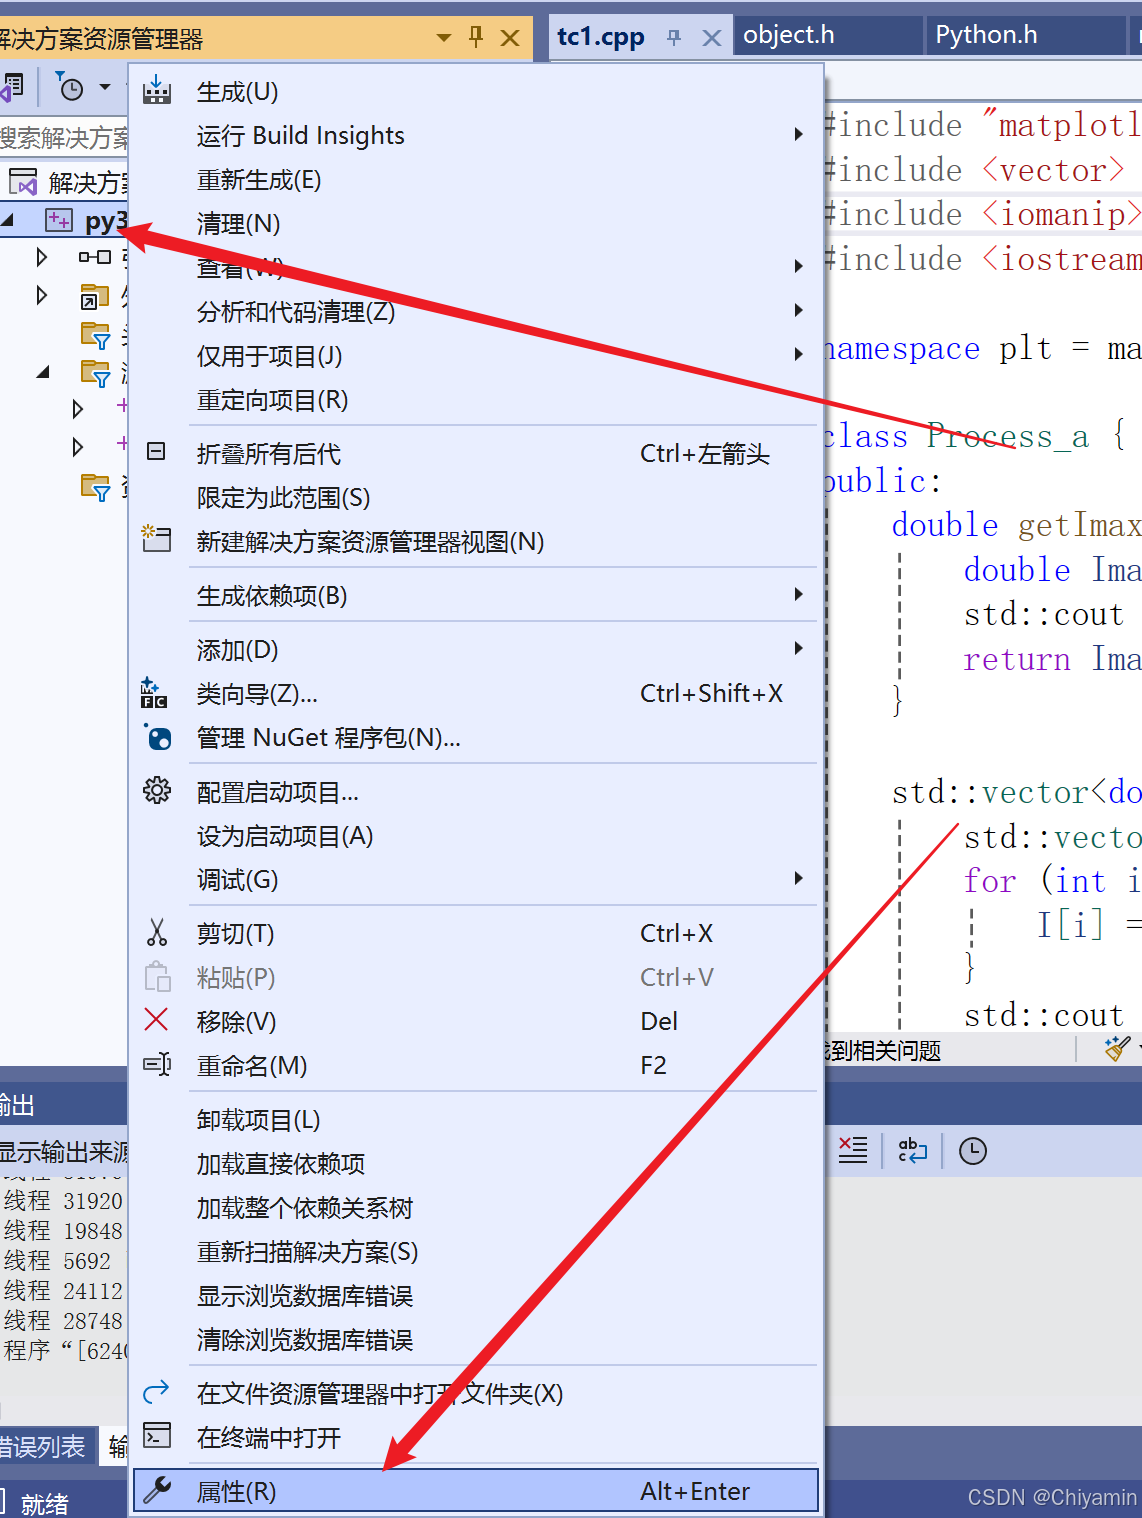The height and width of the screenshot is (1518, 1142).
Task: Select 清理 Clean menu item
Action: coord(476,224)
